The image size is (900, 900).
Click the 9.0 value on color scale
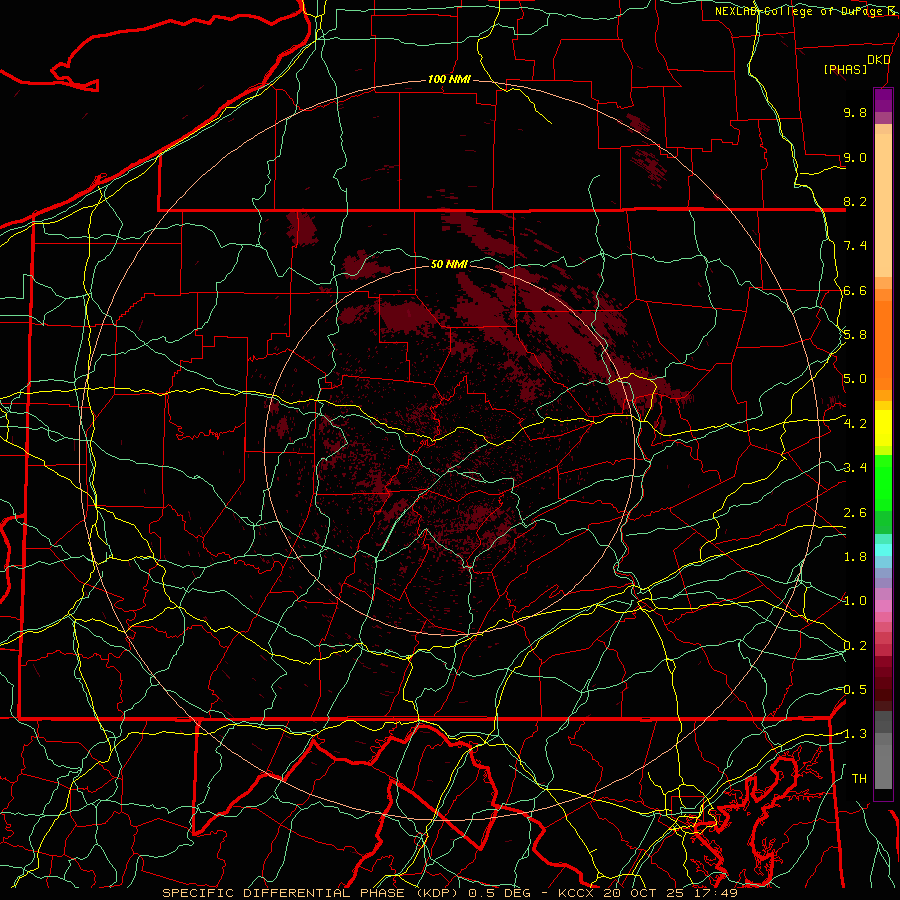point(855,157)
